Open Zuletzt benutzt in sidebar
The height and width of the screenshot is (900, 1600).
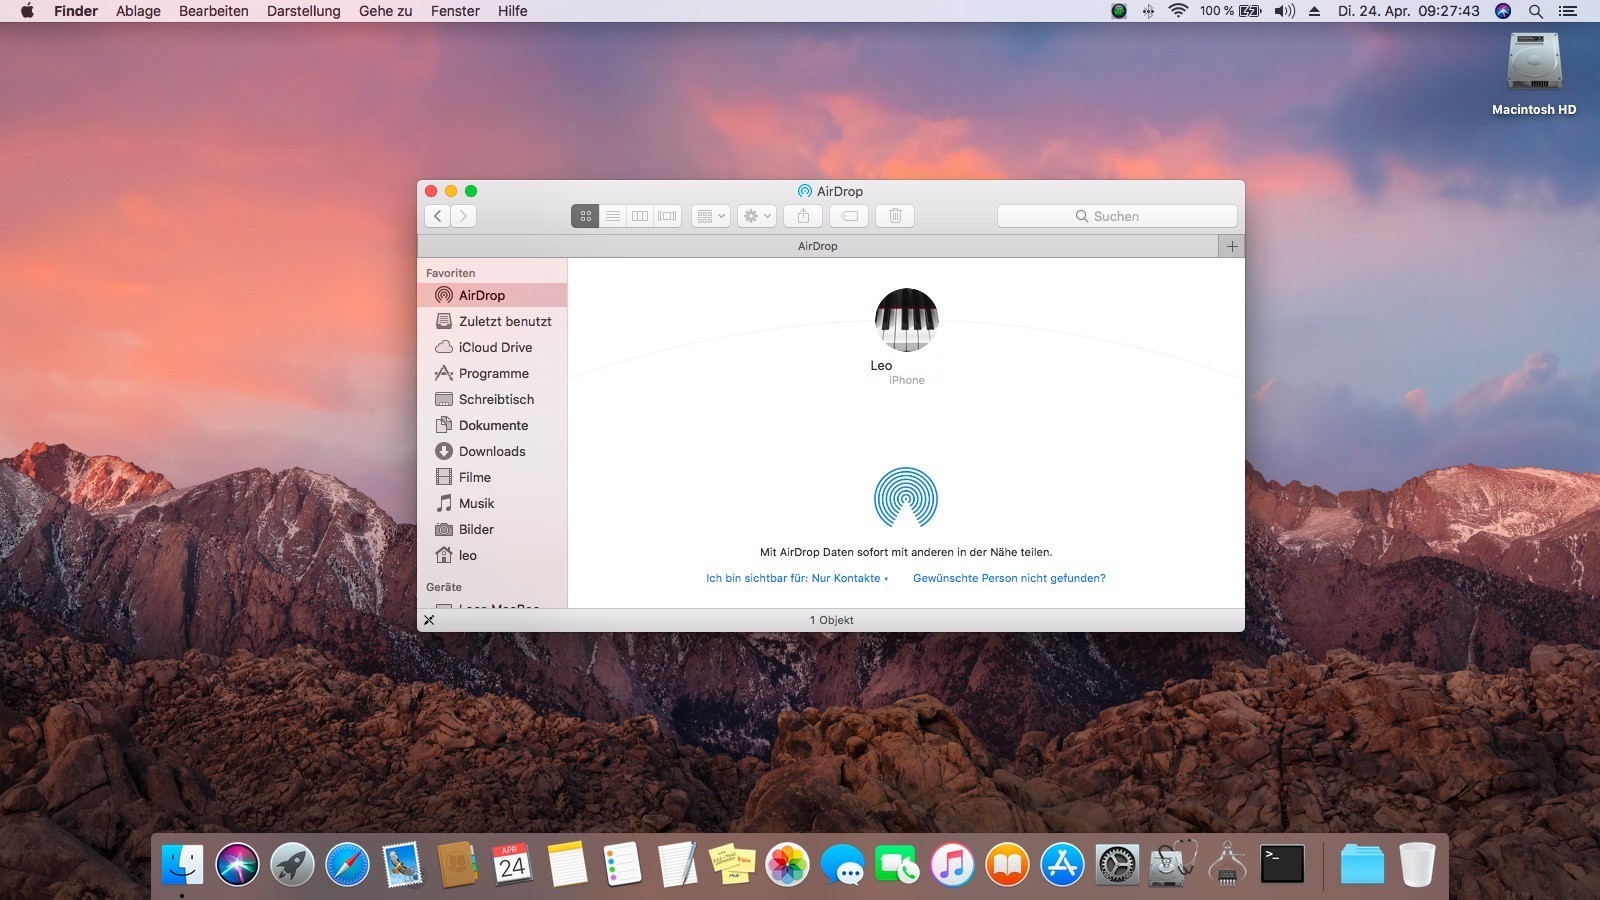[x=492, y=321]
